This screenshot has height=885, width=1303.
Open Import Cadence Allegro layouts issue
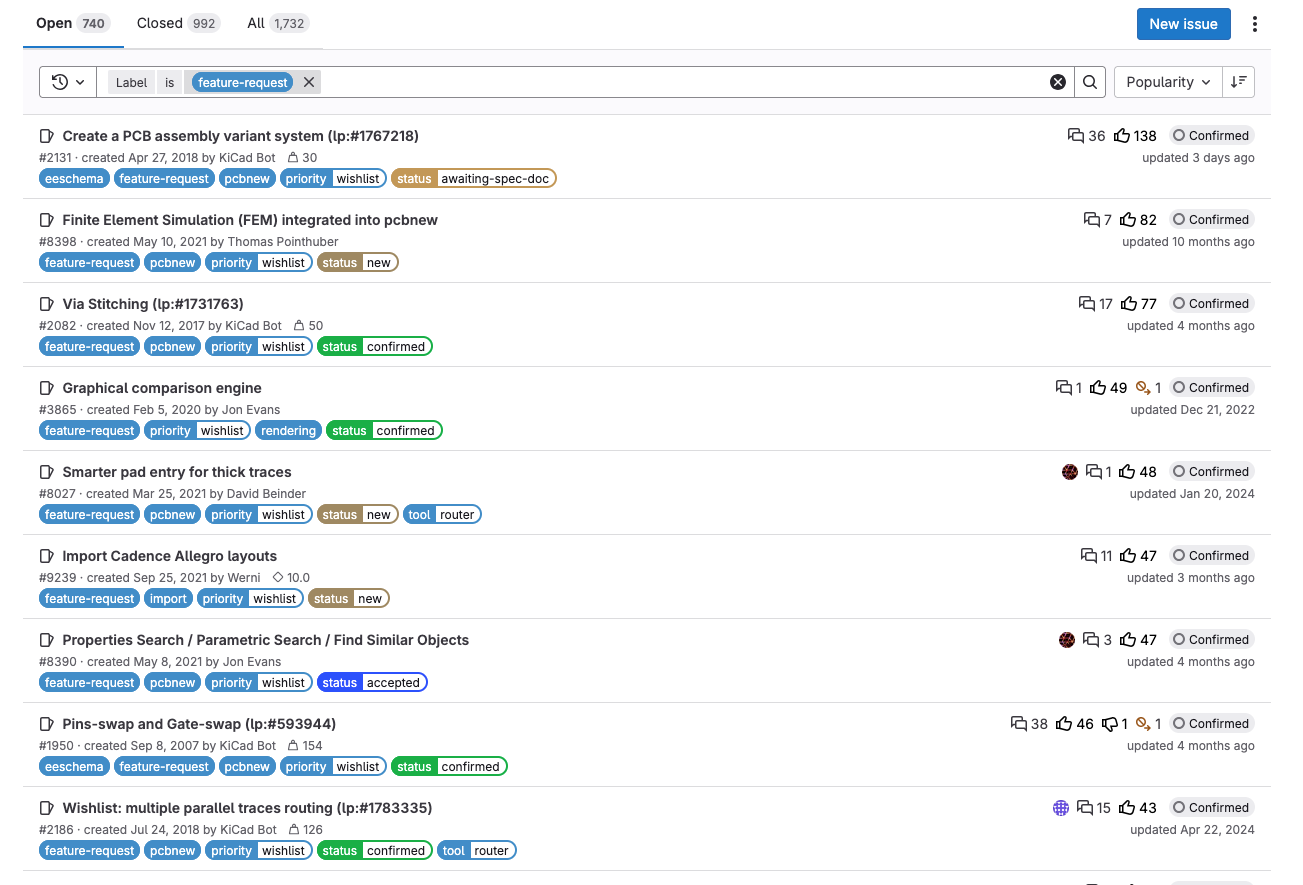tap(170, 556)
